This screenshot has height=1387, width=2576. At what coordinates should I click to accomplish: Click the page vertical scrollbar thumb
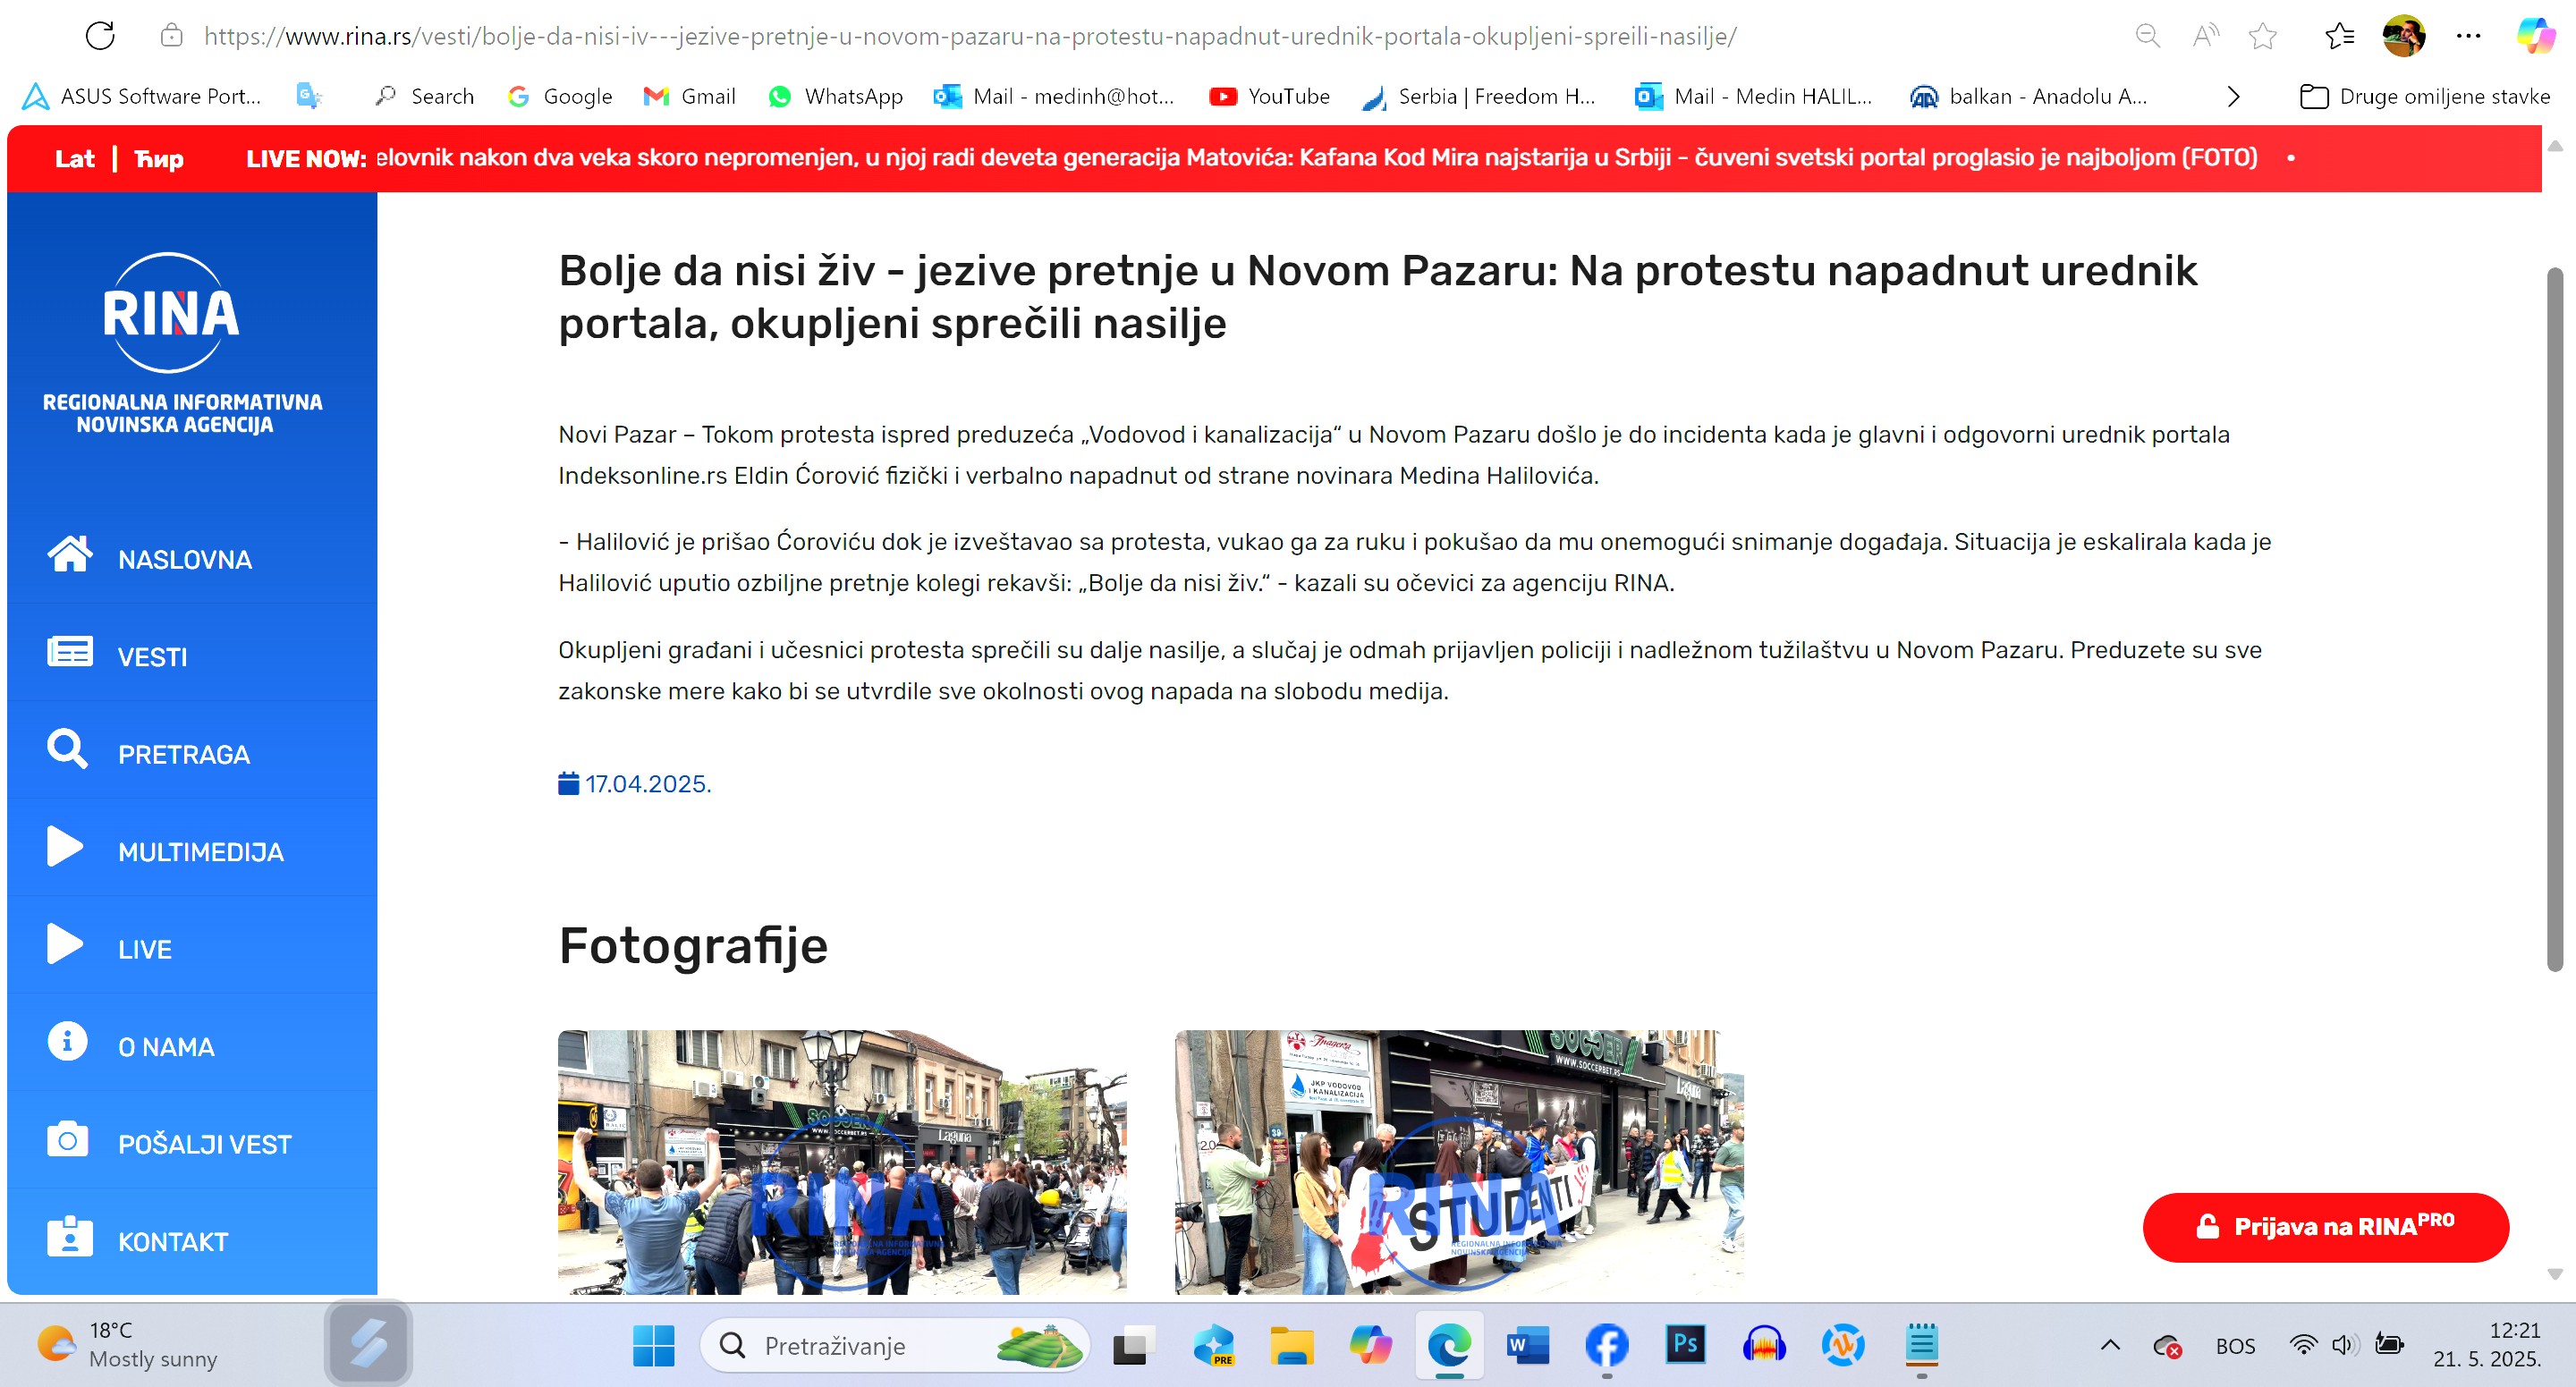click(x=2554, y=620)
